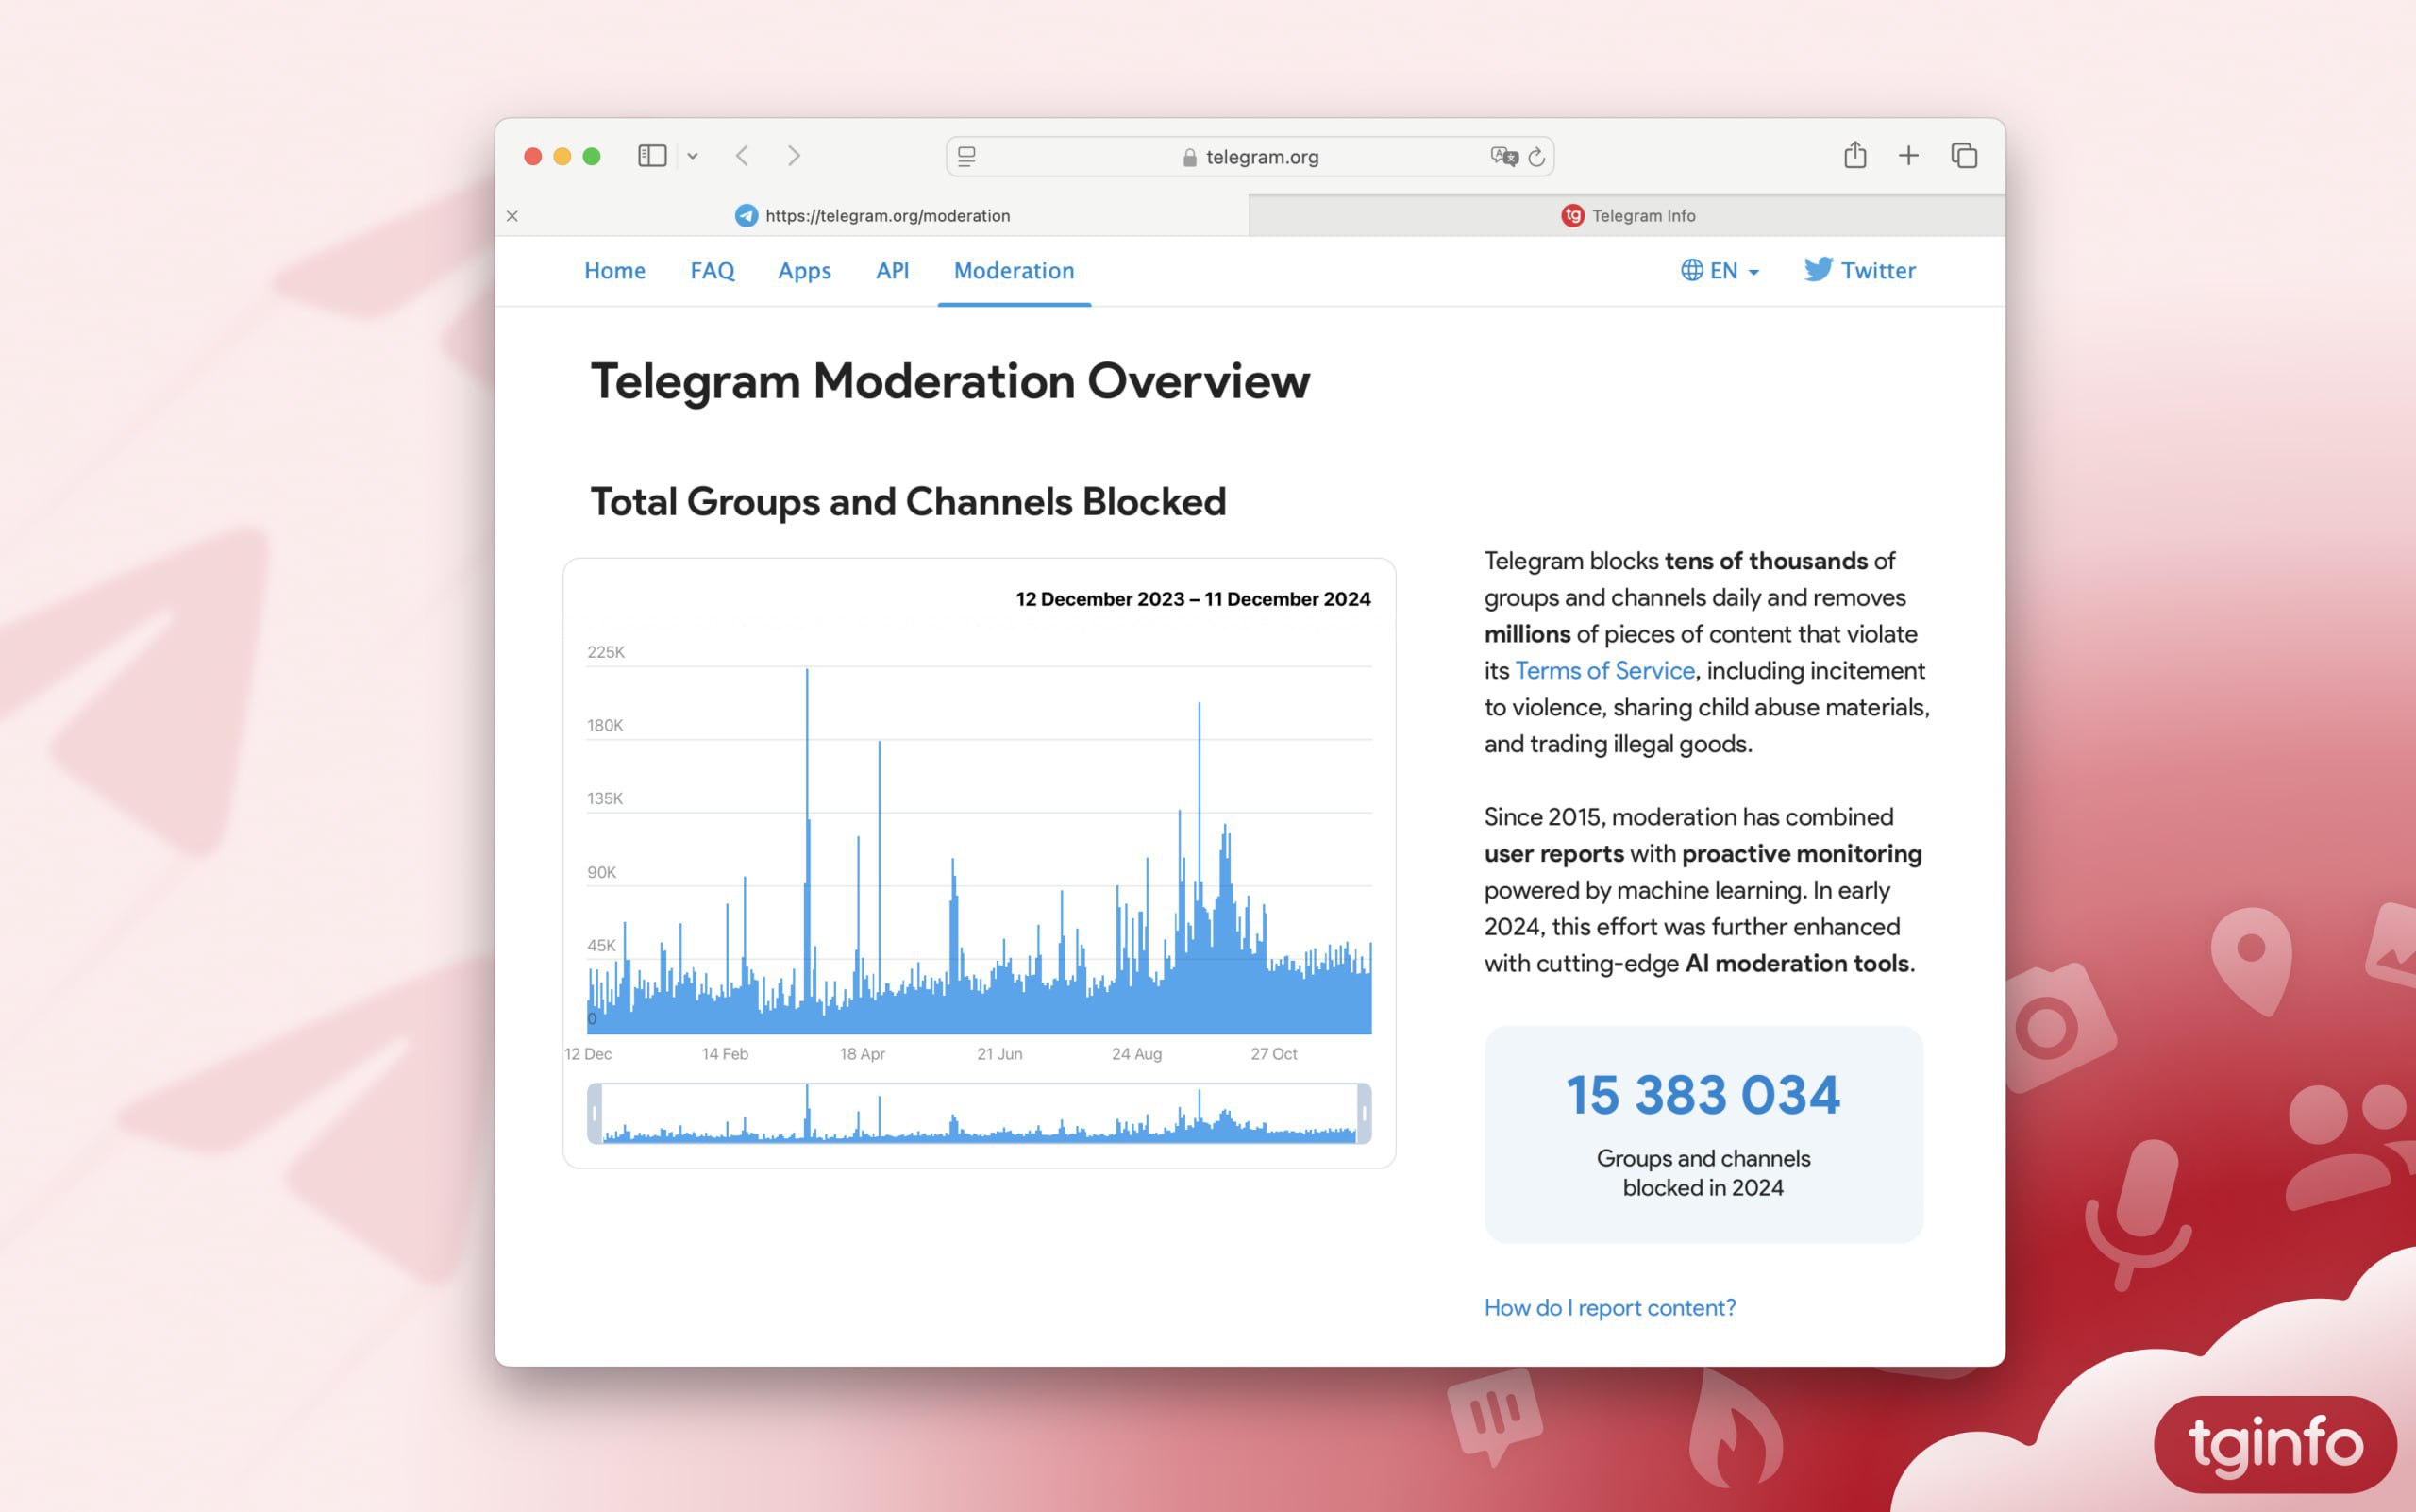Viewport: 2416px width, 1512px height.
Task: Click the '12 Dec' axis label
Action: (588, 1054)
